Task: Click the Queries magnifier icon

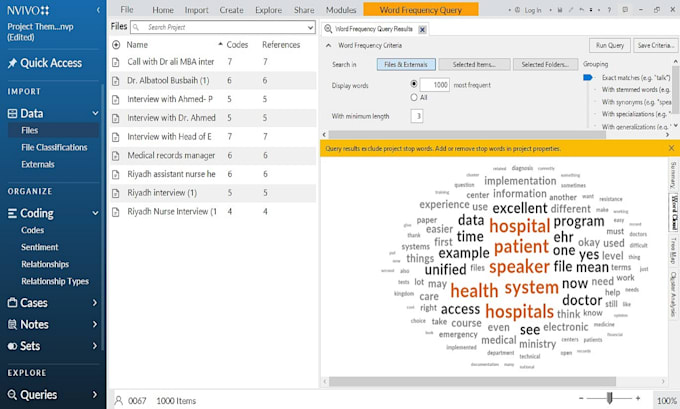Action: click(13, 395)
